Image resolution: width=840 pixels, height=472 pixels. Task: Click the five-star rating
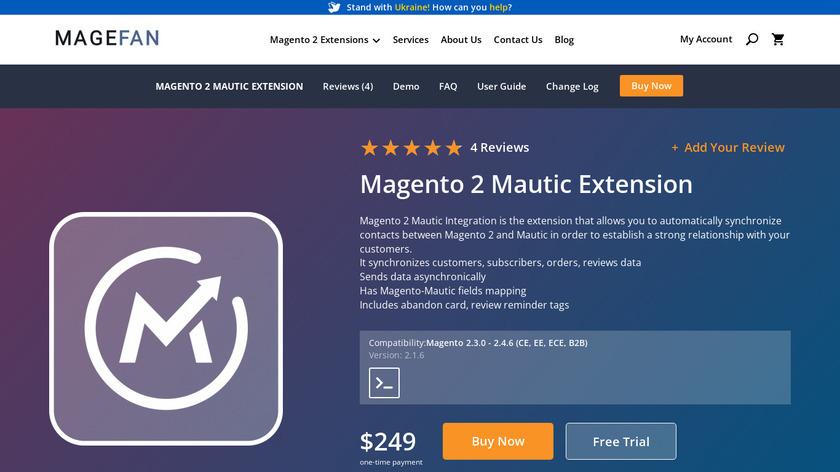pyautogui.click(x=411, y=147)
